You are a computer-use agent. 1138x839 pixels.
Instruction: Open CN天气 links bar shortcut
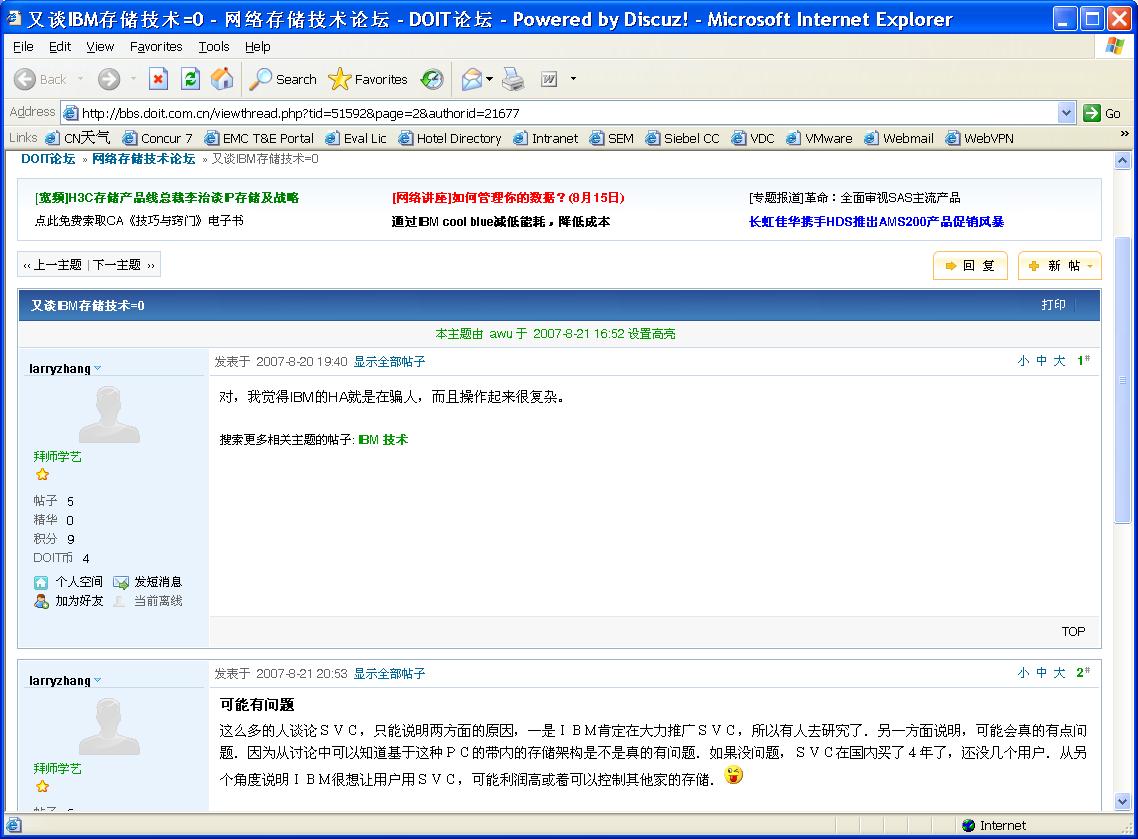pyautogui.click(x=78, y=138)
